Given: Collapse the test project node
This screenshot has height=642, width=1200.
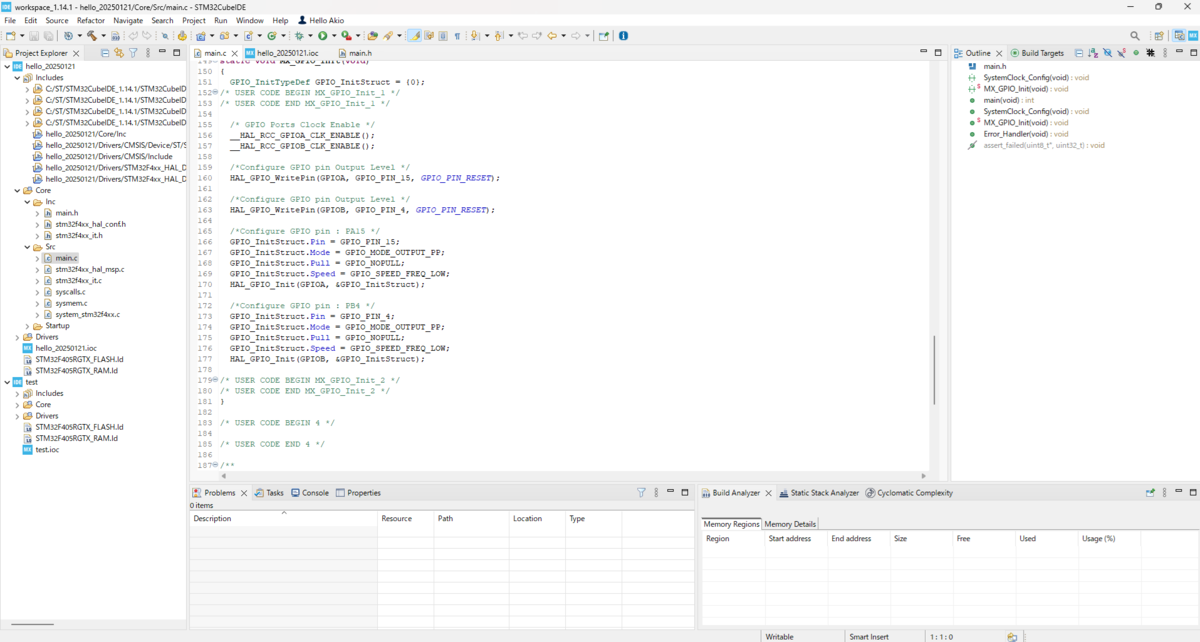Looking at the screenshot, I should tap(7, 382).
